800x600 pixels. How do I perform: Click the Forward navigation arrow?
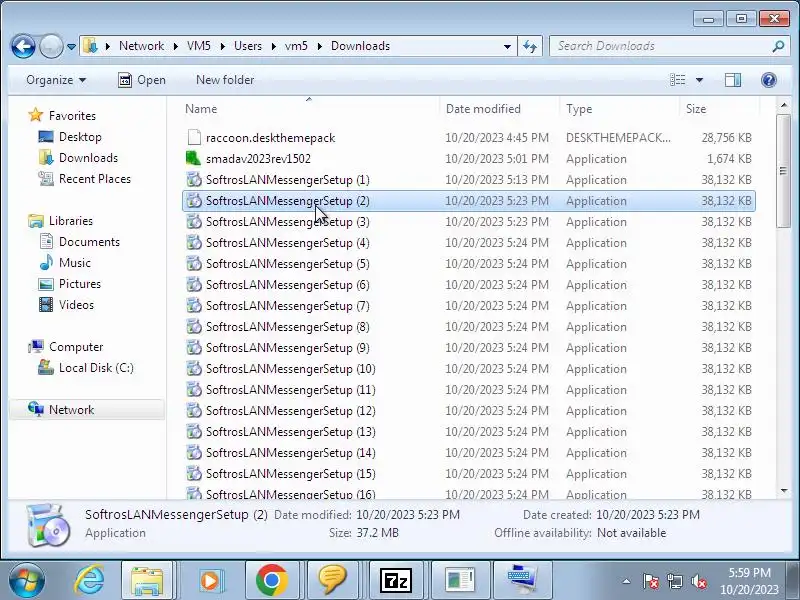(51, 46)
